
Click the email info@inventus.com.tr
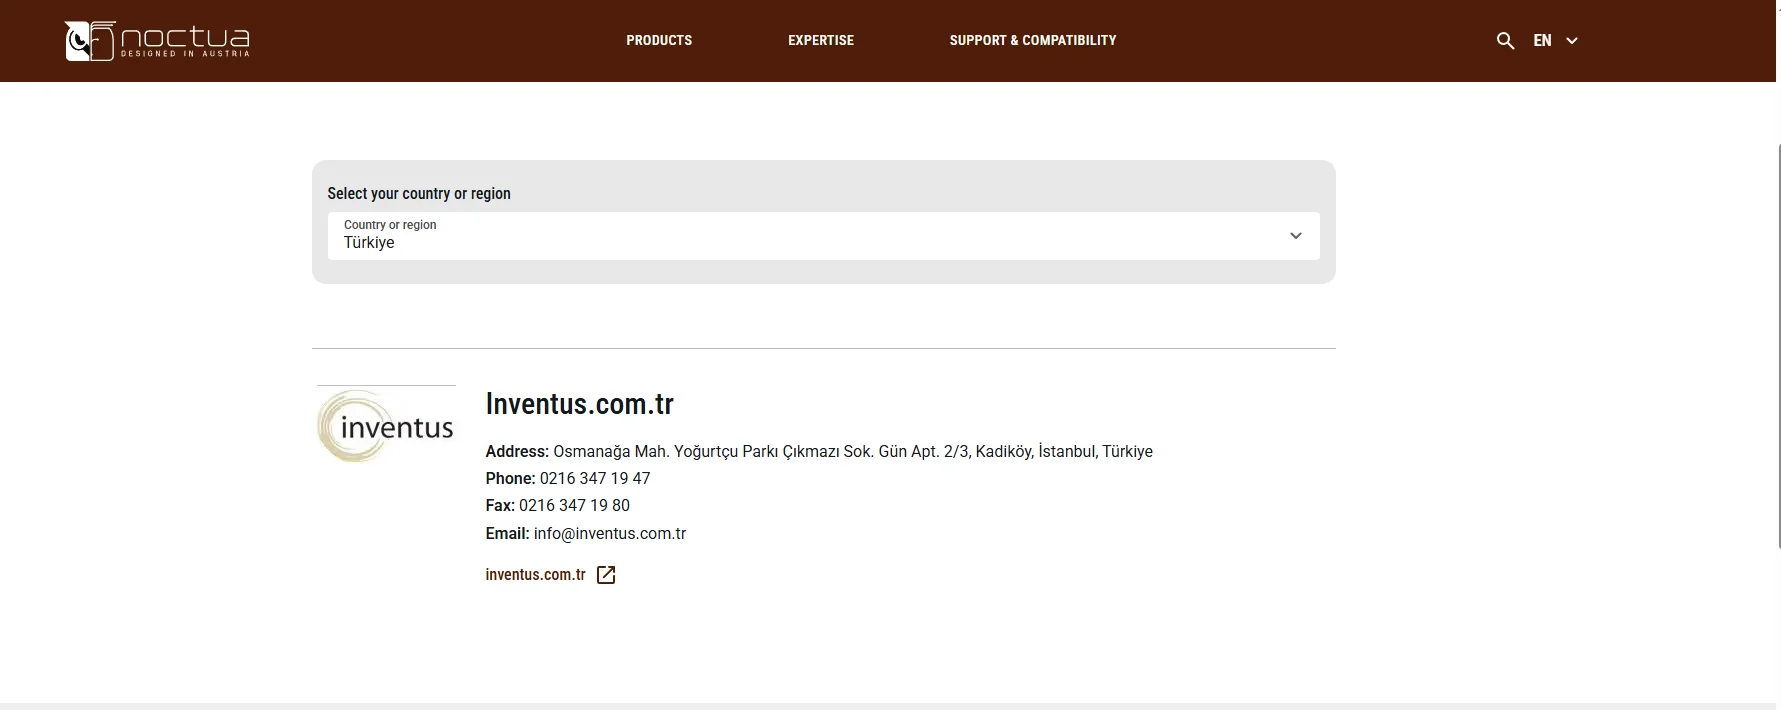click(610, 534)
